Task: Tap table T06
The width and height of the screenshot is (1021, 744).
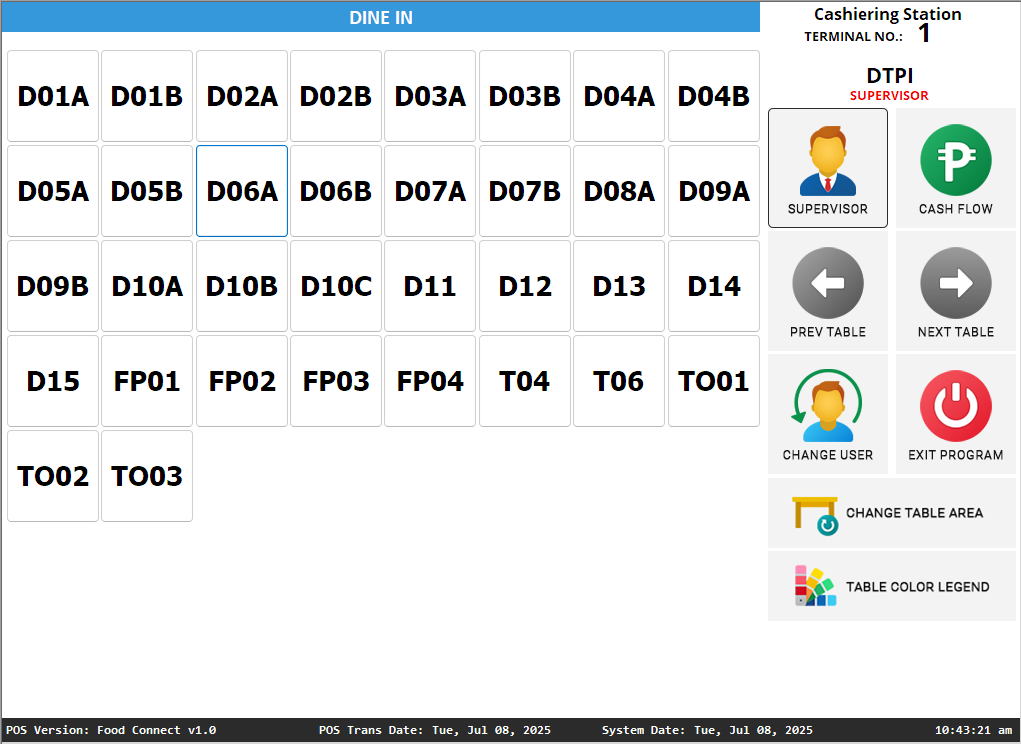Action: point(619,381)
